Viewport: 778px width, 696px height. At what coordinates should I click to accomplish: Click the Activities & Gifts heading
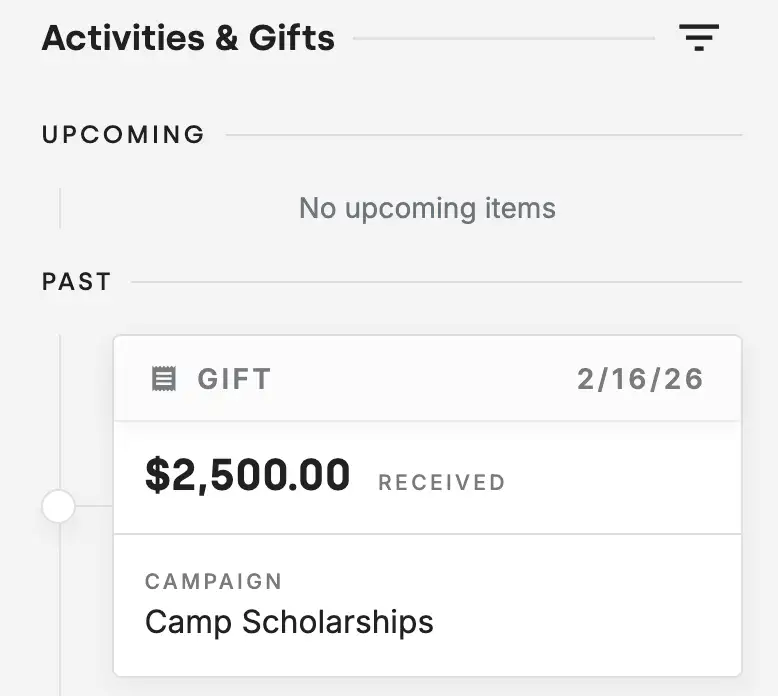(188, 39)
